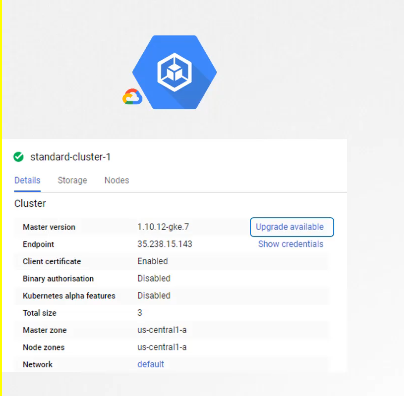Click the green cluster status checkmark icon

tap(19, 157)
